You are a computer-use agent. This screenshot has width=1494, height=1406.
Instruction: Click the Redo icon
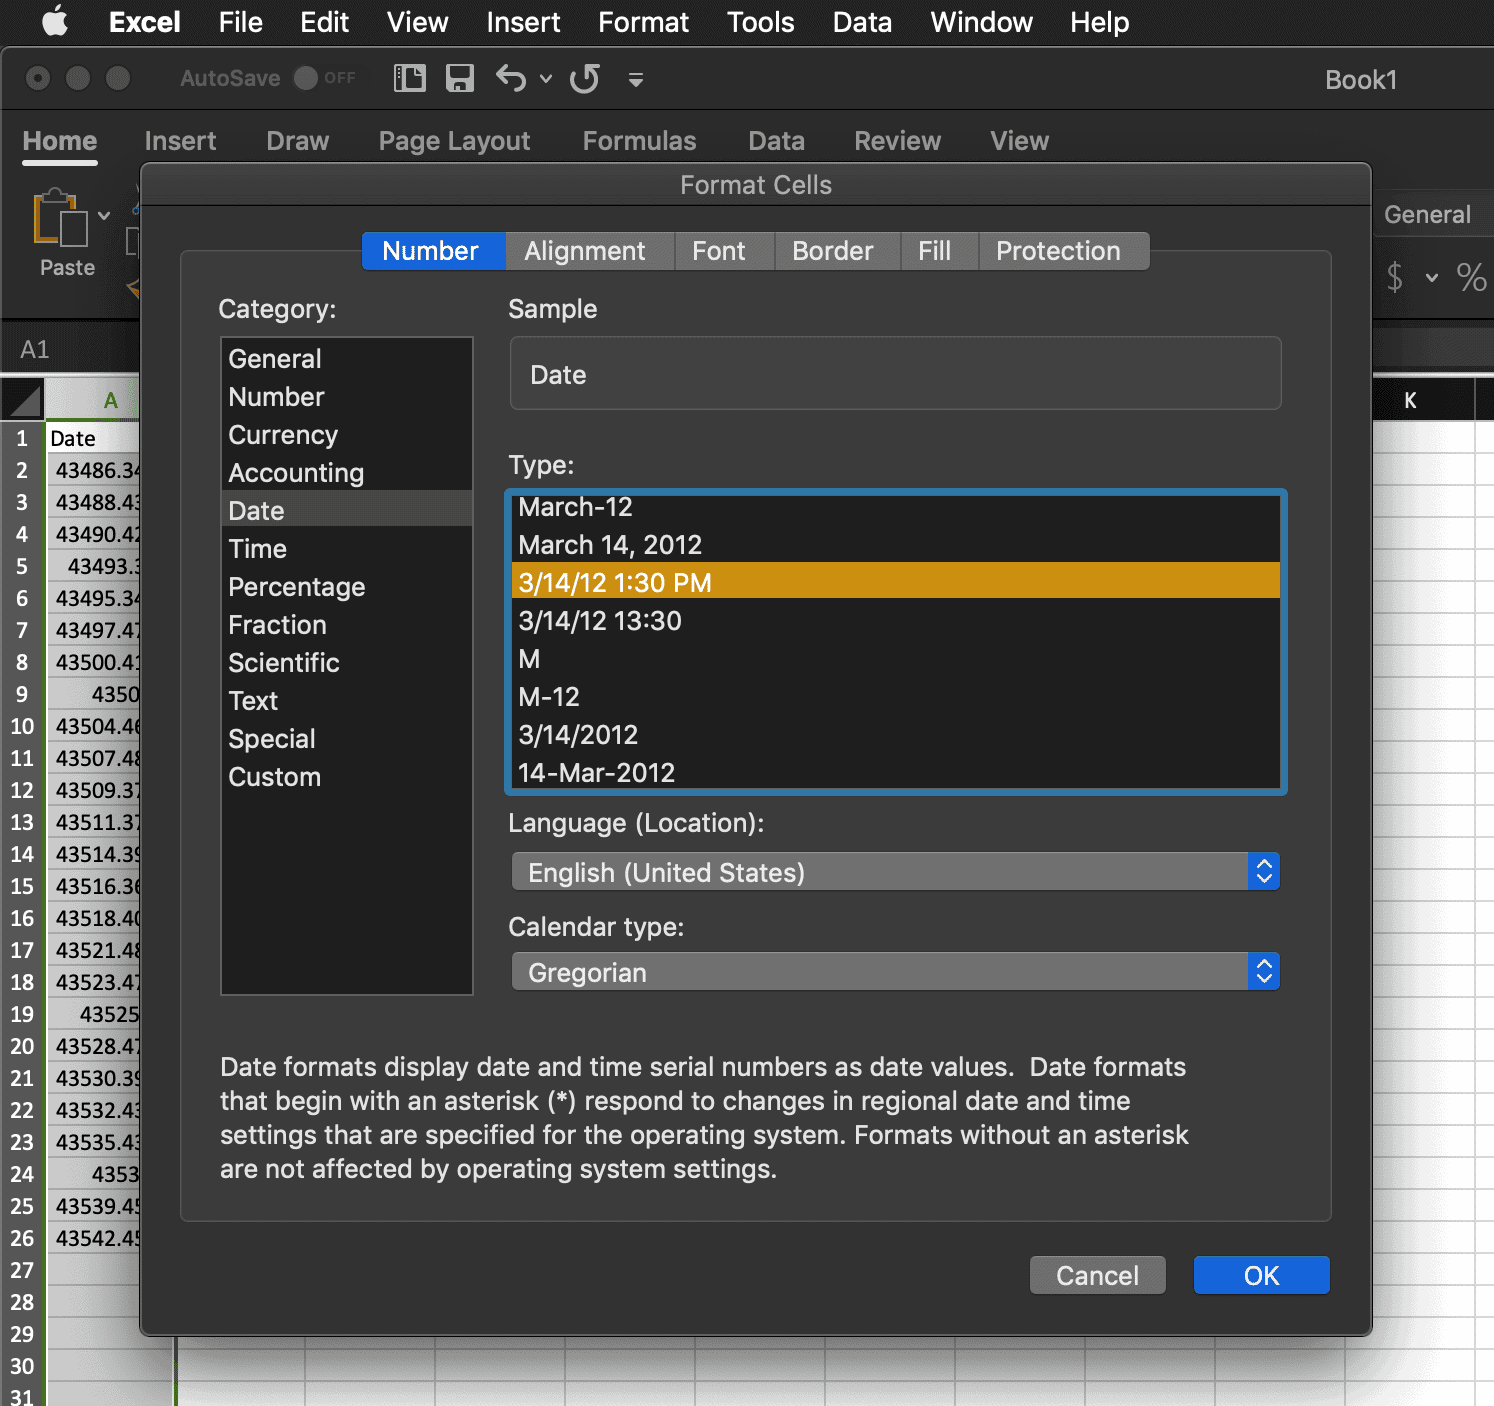584,78
